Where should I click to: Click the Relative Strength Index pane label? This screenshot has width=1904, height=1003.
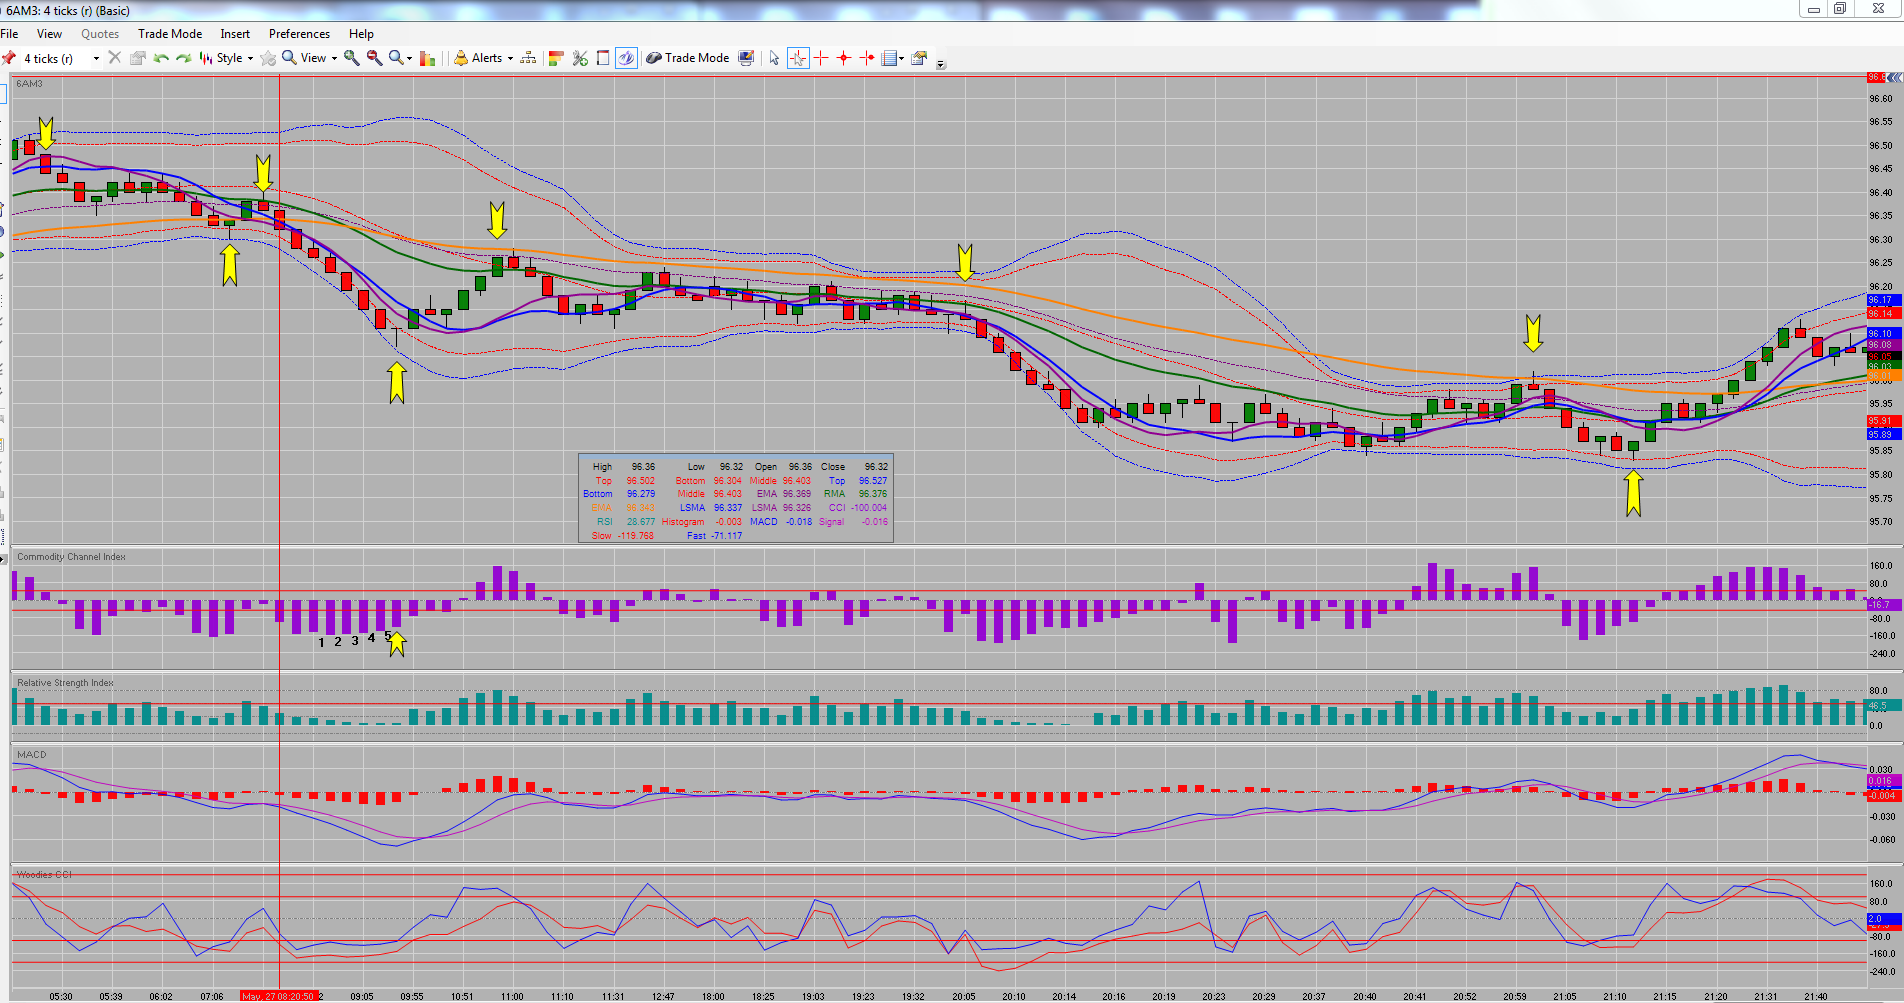coord(65,683)
